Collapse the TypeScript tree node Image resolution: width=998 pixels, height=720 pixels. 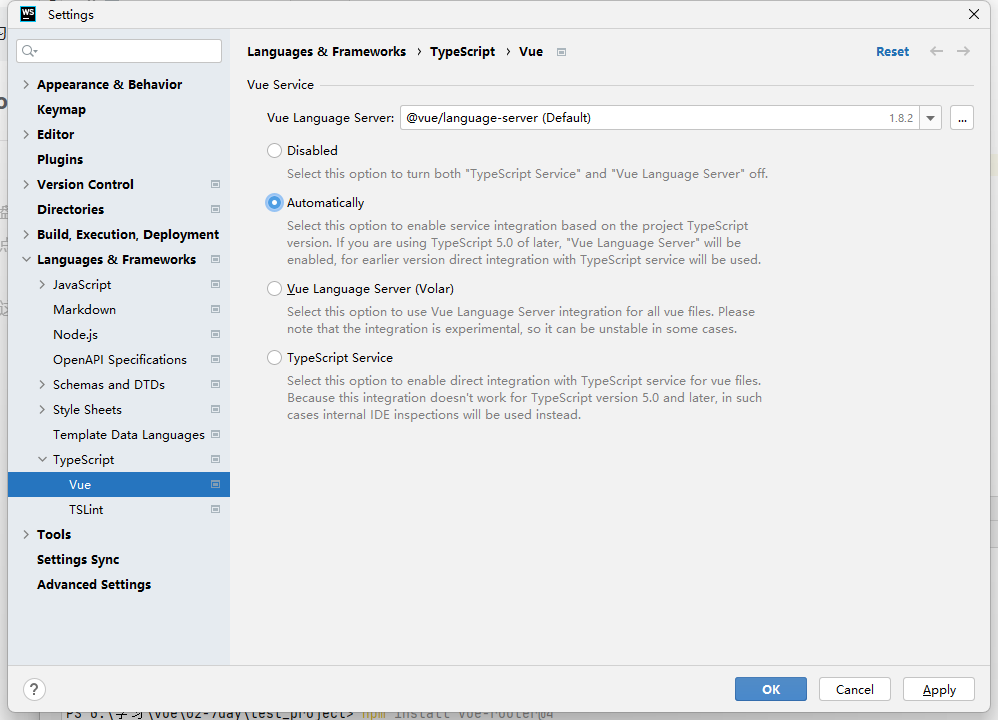tap(42, 460)
